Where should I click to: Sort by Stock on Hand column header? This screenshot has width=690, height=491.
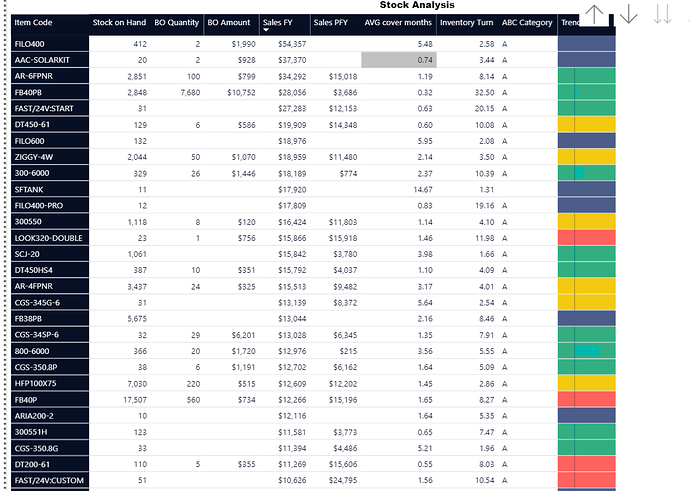coord(119,22)
